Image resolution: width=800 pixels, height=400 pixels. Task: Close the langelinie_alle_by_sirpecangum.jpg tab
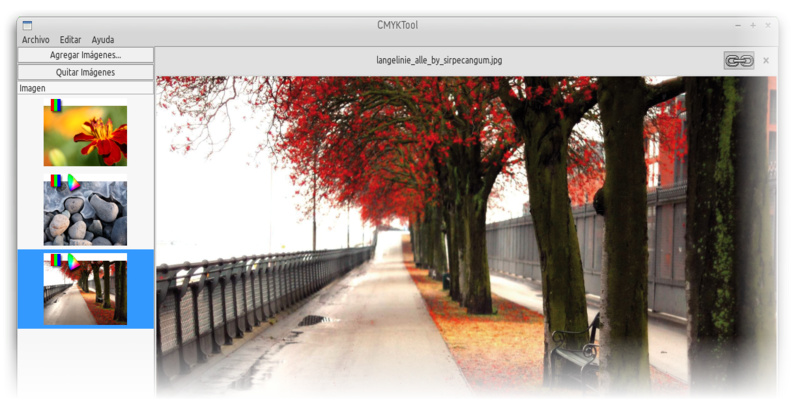(766, 61)
